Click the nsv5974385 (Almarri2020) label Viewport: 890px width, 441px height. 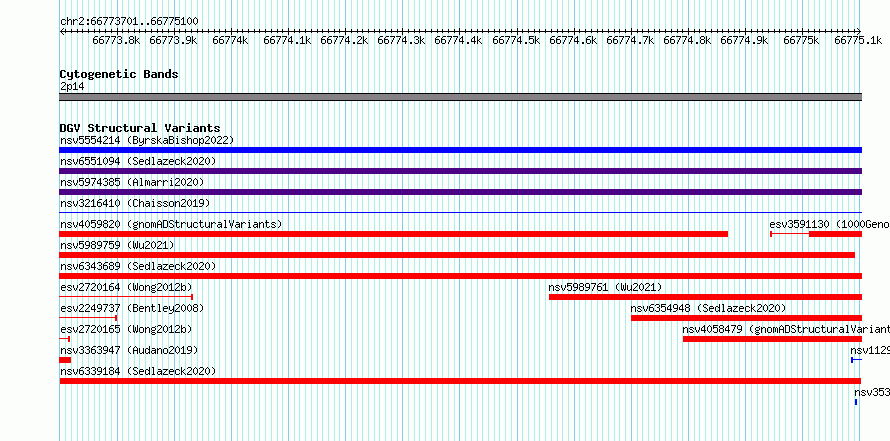[132, 182]
